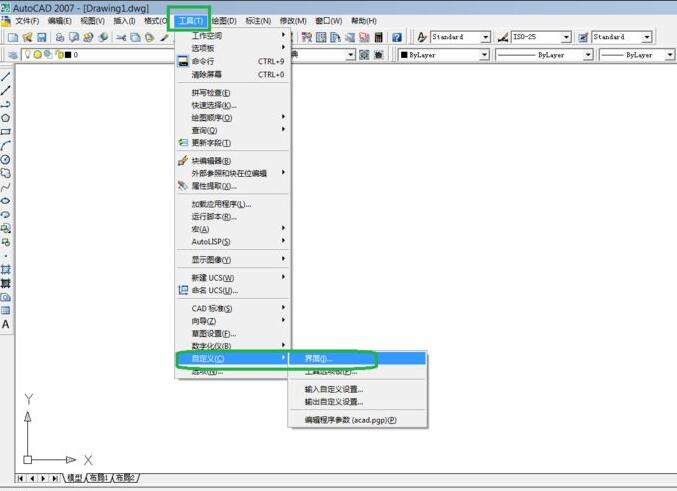
Task: Select the Construction Line tool
Action: tap(6, 91)
